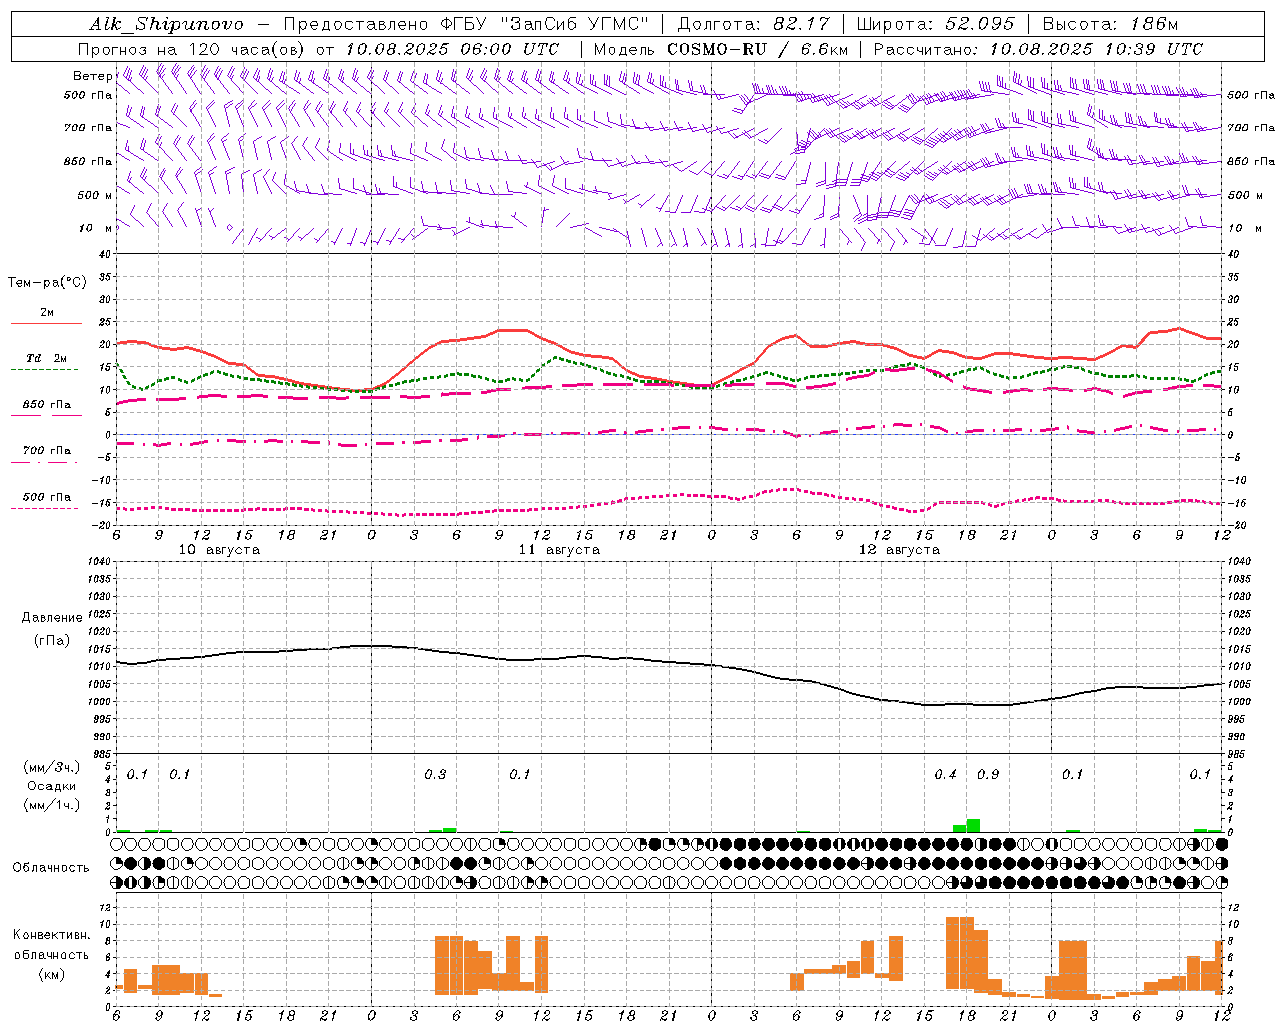Click the '(мм/1ч.)' hourly precipitation unit label
The image size is (1280, 1024).
[x=51, y=805]
